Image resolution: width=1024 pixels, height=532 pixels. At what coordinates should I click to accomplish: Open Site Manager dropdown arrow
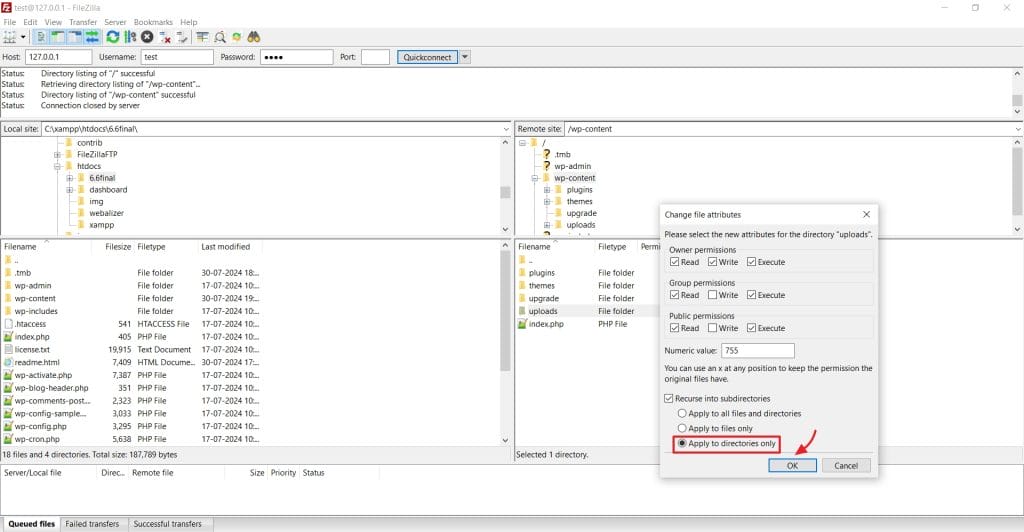click(x=23, y=37)
